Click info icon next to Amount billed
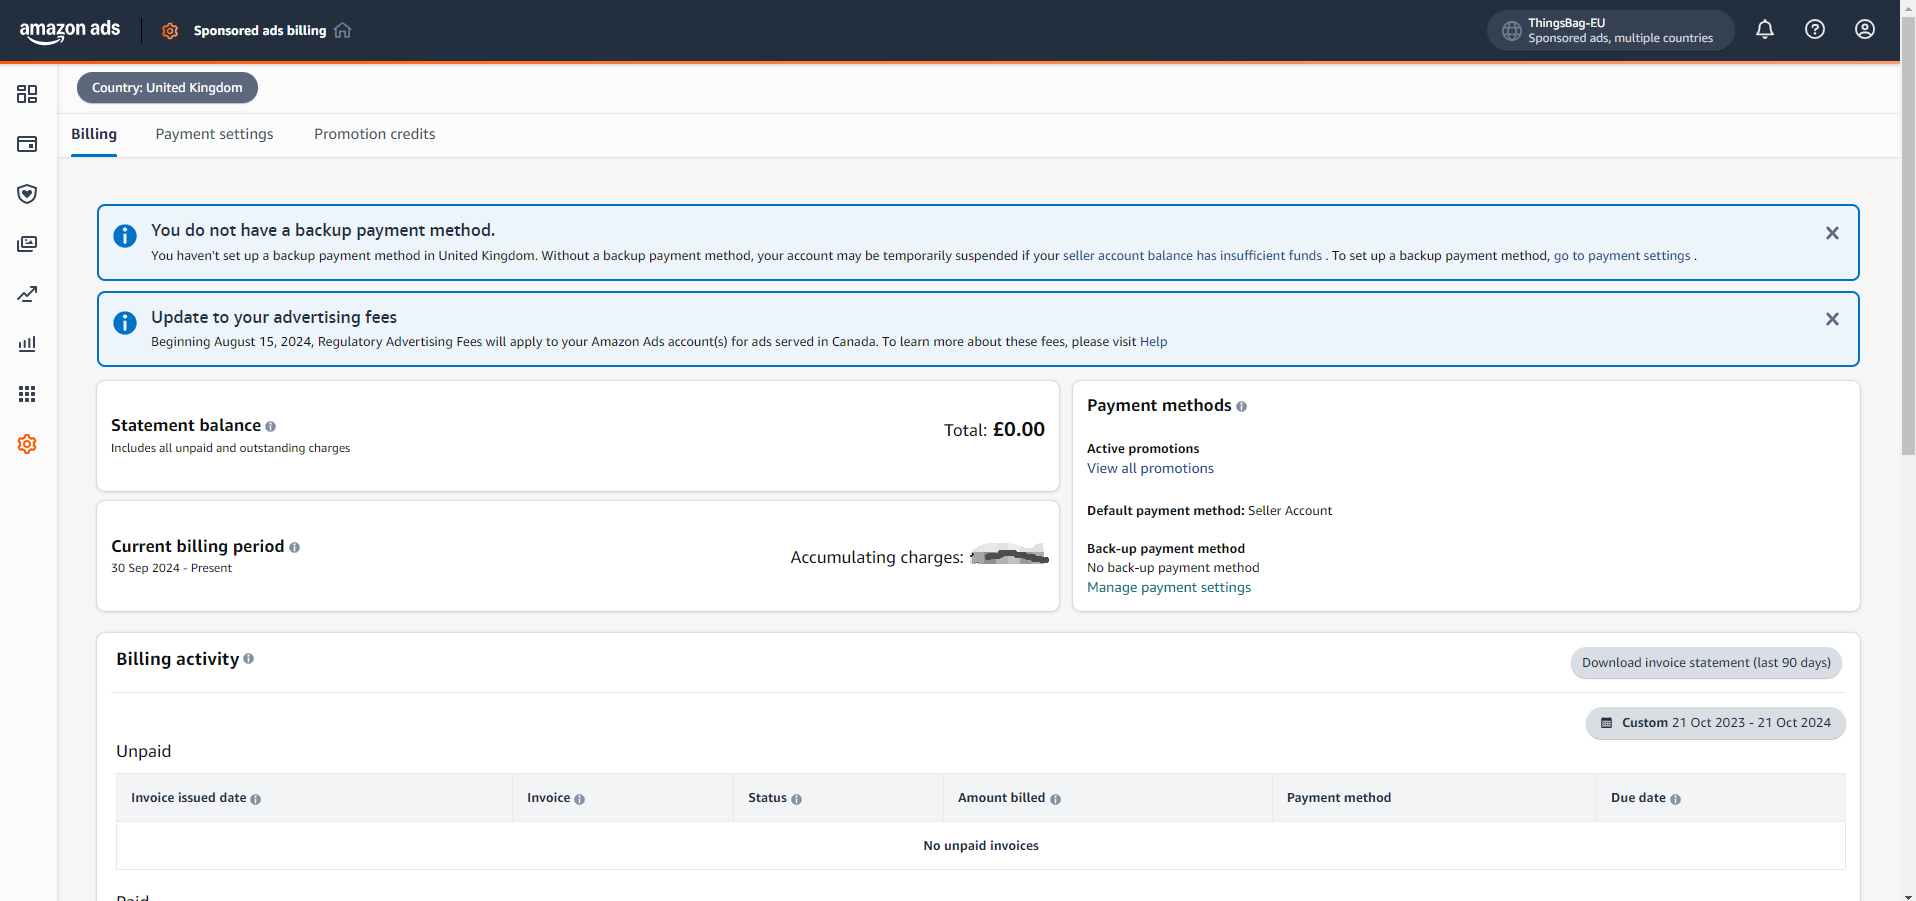The width and height of the screenshot is (1916, 901). pyautogui.click(x=1055, y=799)
